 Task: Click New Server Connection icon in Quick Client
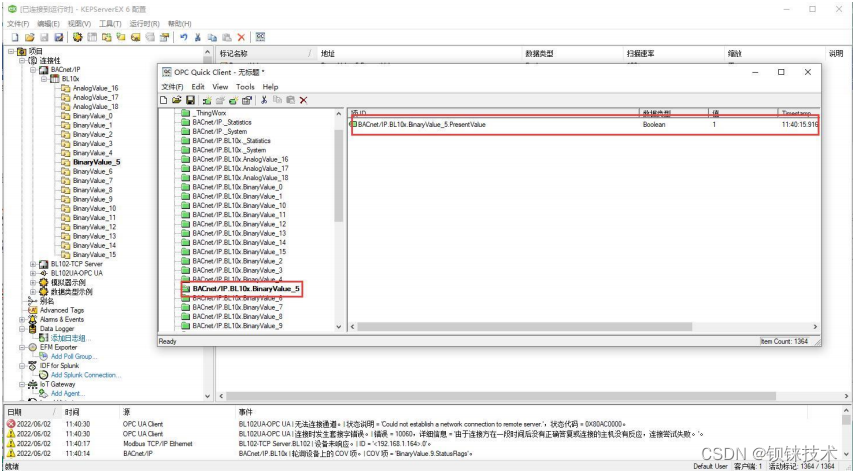click(207, 100)
